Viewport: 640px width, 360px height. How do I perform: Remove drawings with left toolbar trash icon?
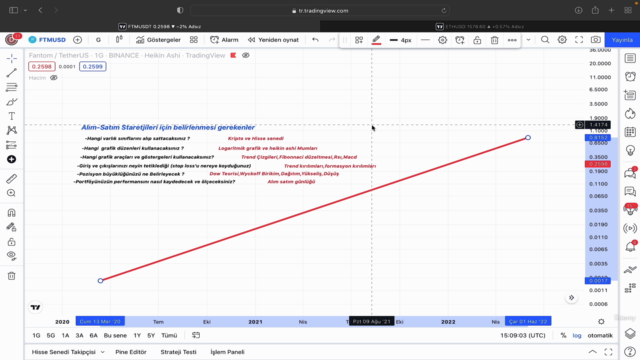[11, 276]
